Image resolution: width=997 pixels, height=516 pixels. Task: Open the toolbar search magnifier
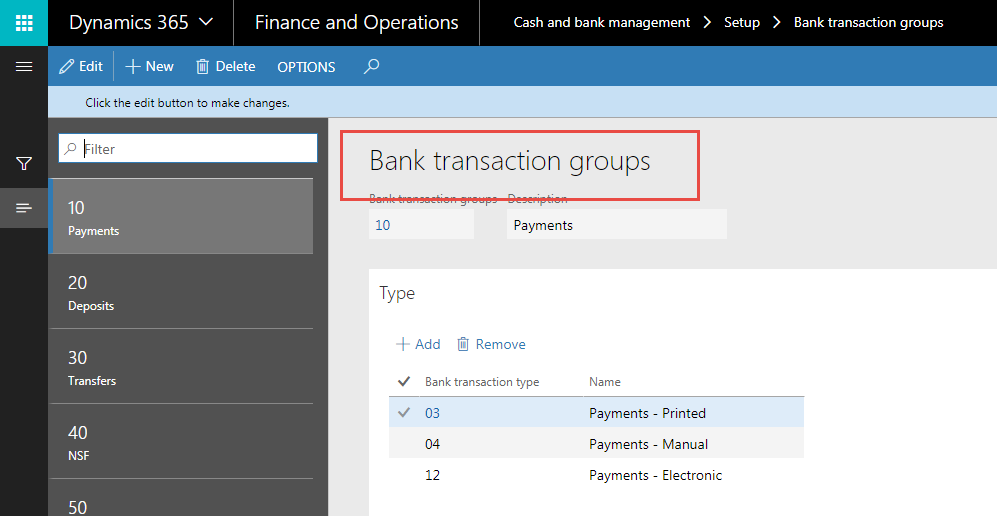point(371,66)
